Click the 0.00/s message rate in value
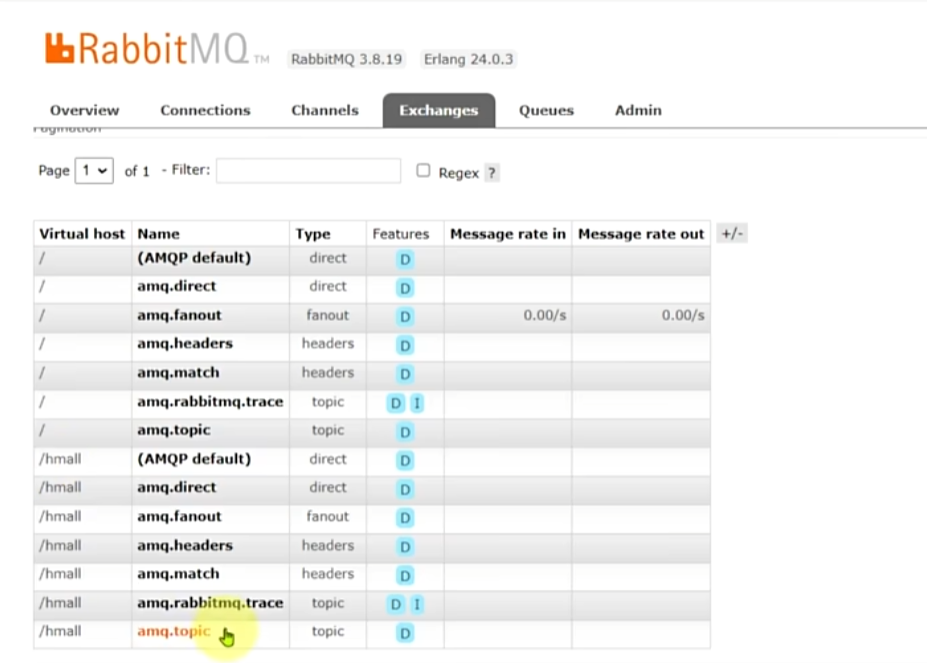This screenshot has height=663, width=927. tap(544, 315)
